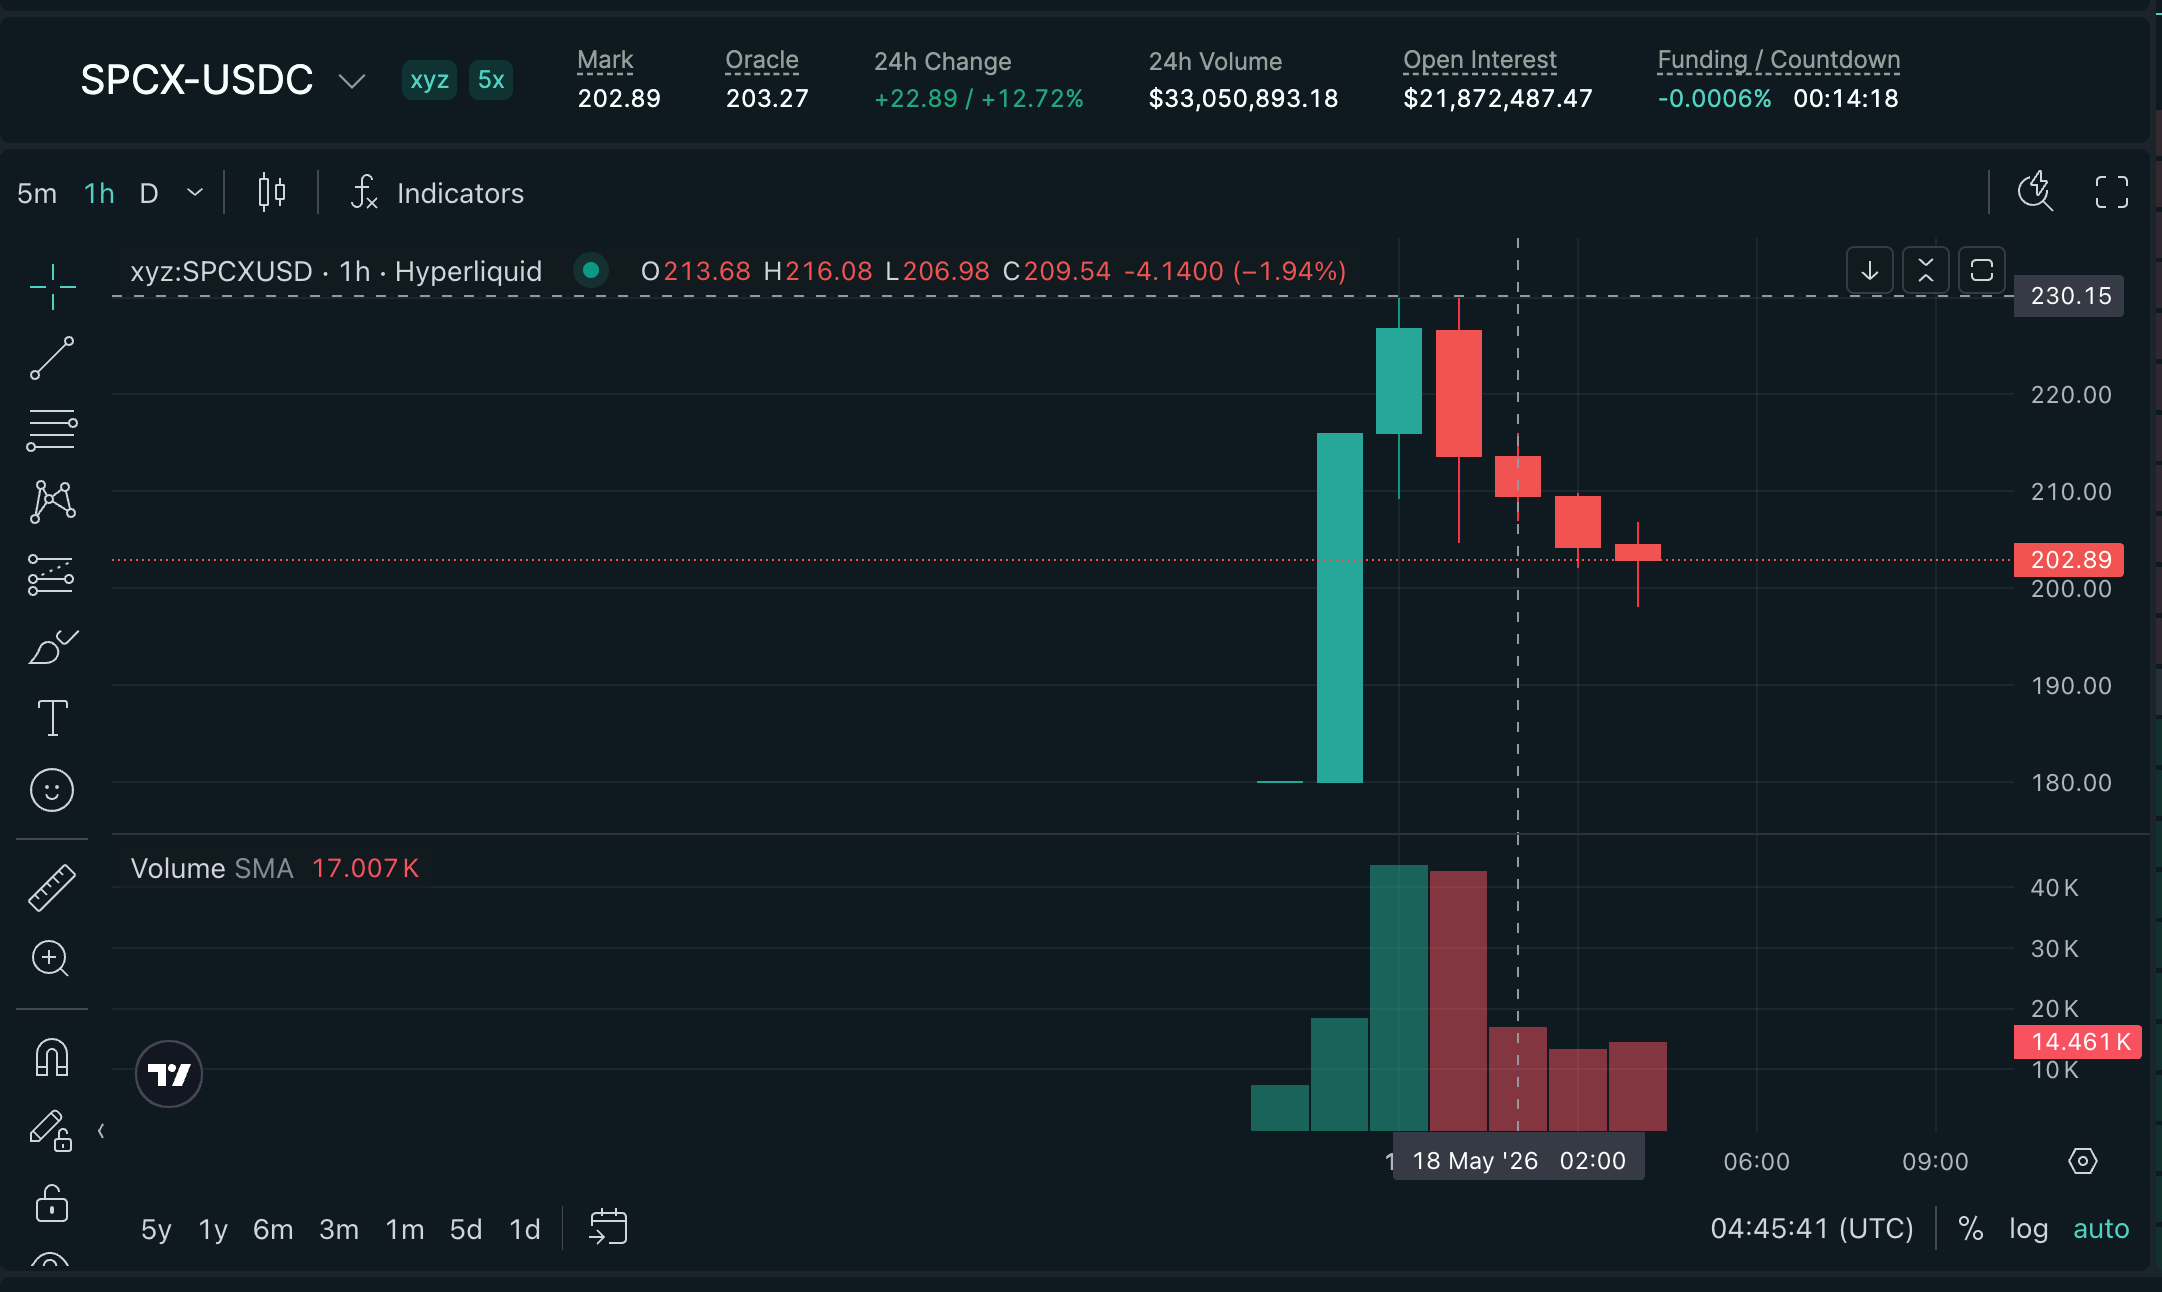
Task: Open the Fibonacci retracement tool
Action: (x=52, y=430)
